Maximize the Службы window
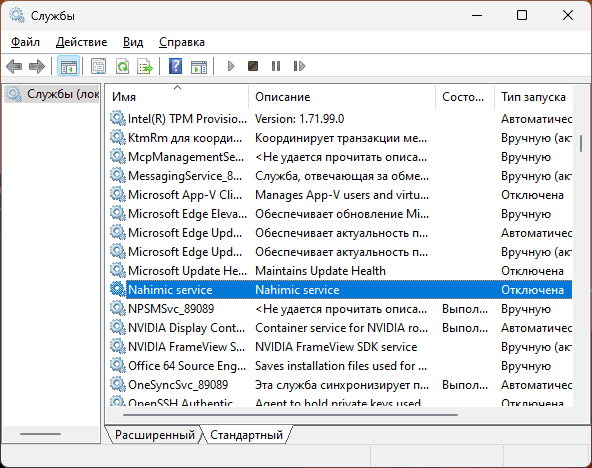592x468 pixels. (x=522, y=15)
